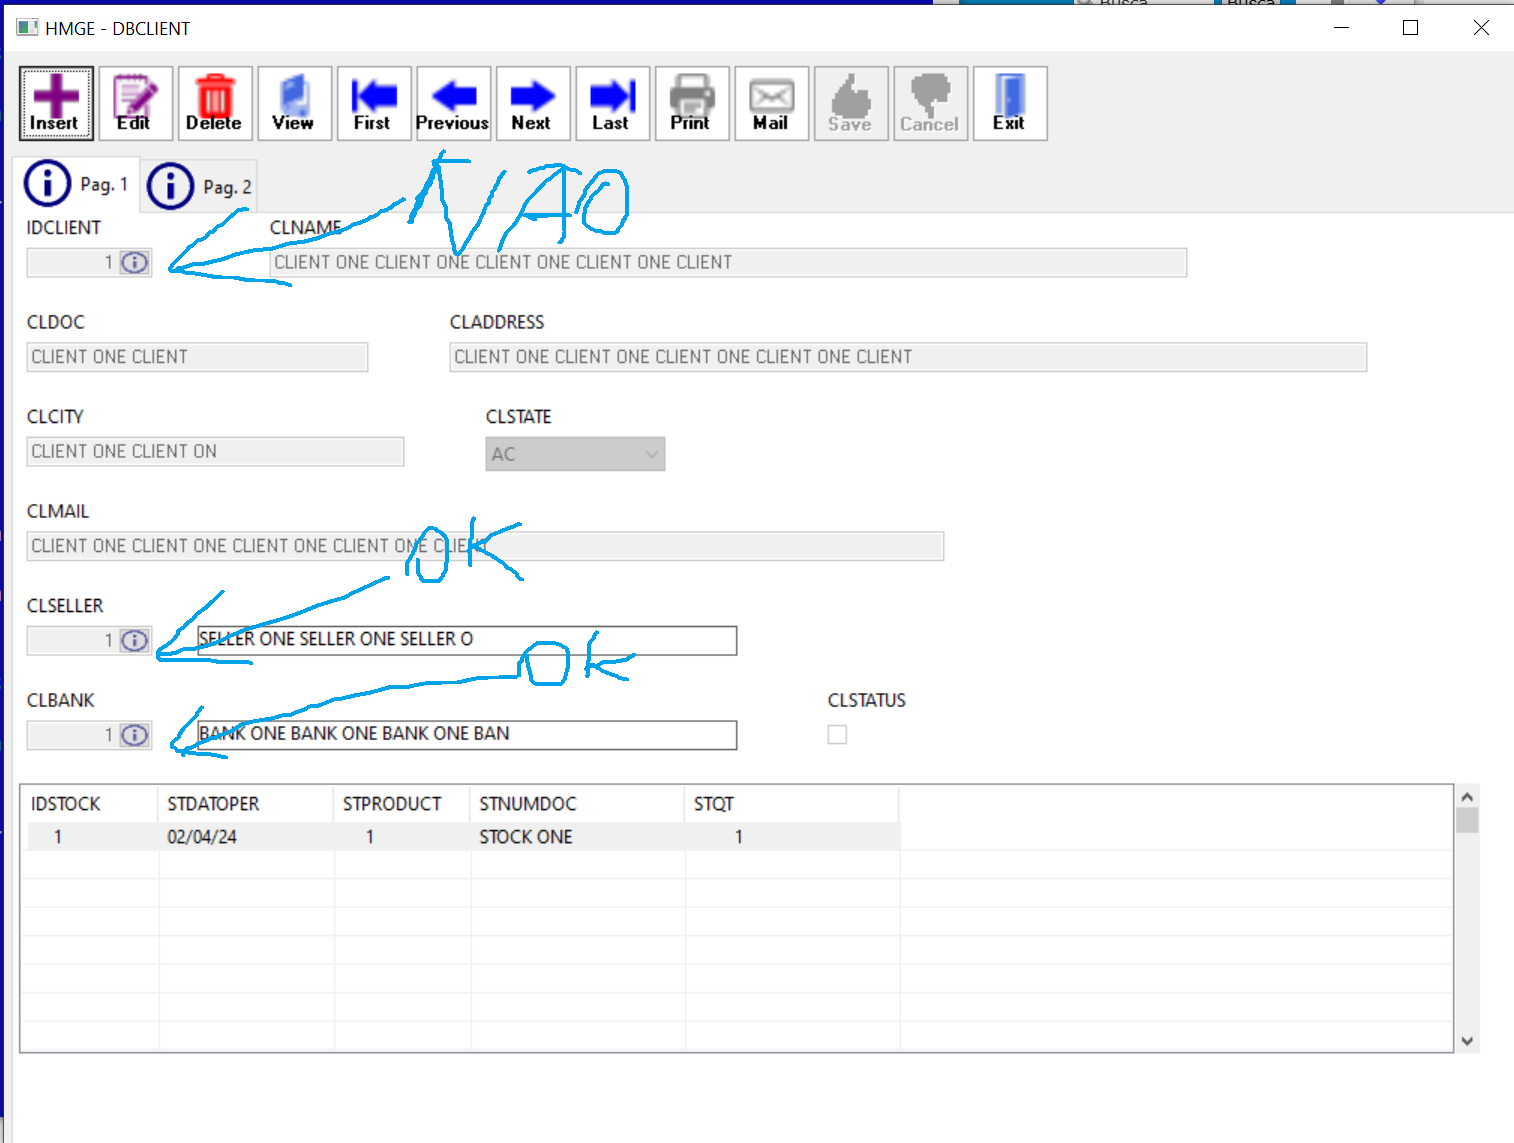Click the CLDOC text field

(x=197, y=357)
